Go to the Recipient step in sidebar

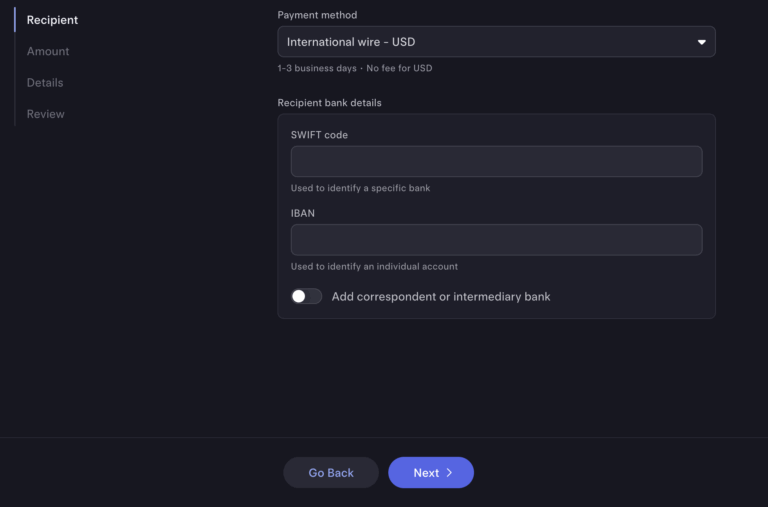(52, 20)
